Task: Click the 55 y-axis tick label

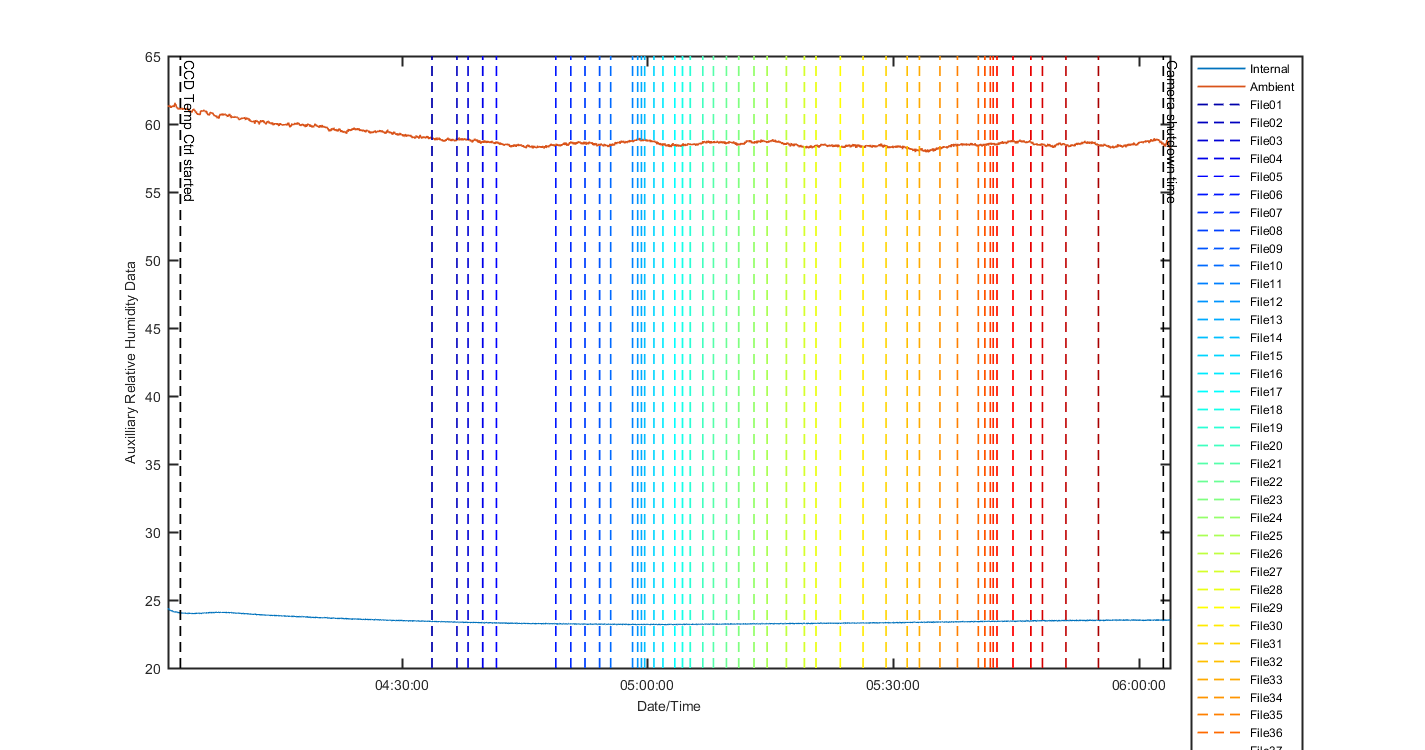Action: pyautogui.click(x=153, y=193)
